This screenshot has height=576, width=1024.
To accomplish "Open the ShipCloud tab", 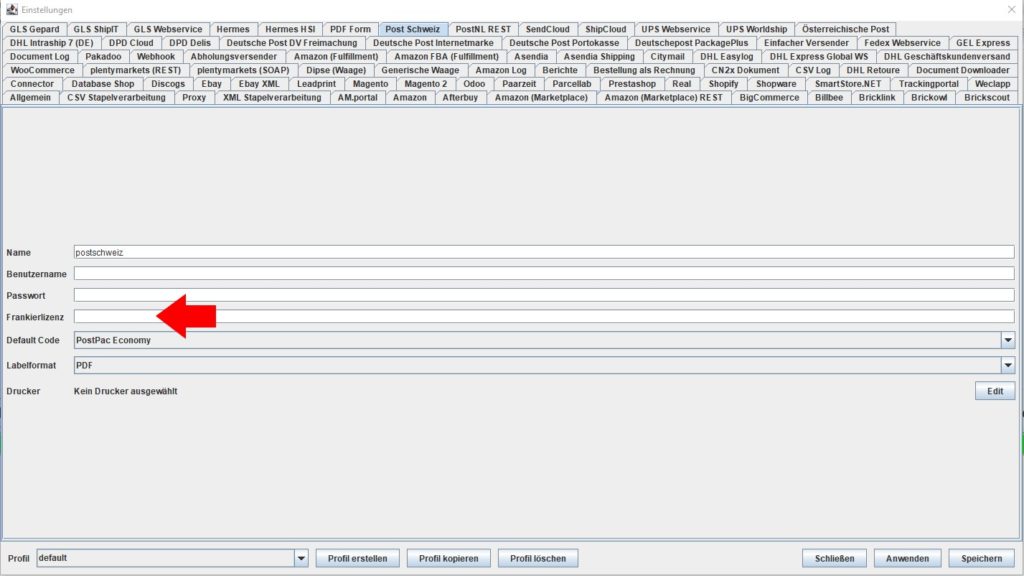I will pyautogui.click(x=605, y=29).
